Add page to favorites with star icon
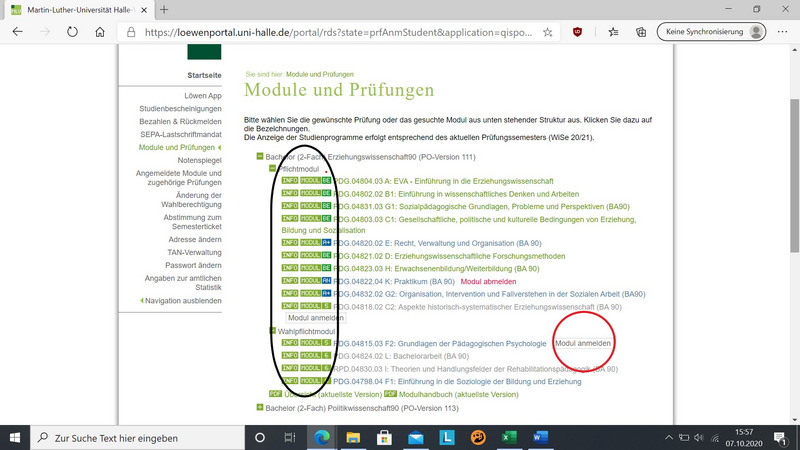 (x=548, y=32)
